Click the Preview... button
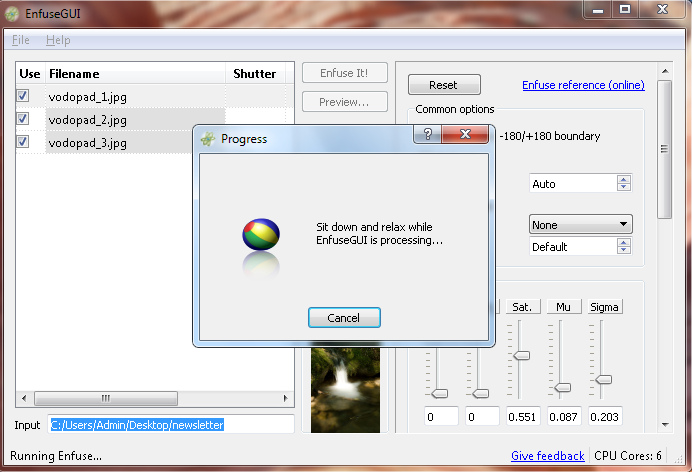This screenshot has height=472, width=692. point(345,102)
